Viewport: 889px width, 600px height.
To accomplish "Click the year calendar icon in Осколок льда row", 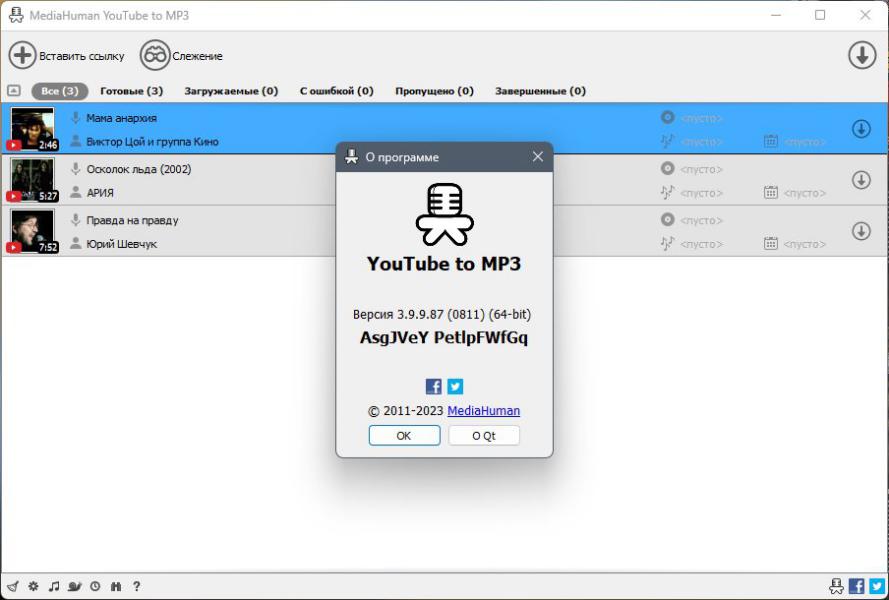I will 771,192.
